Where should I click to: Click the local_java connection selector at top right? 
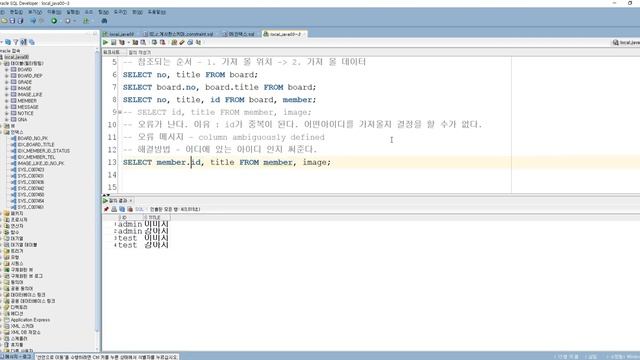626,42
